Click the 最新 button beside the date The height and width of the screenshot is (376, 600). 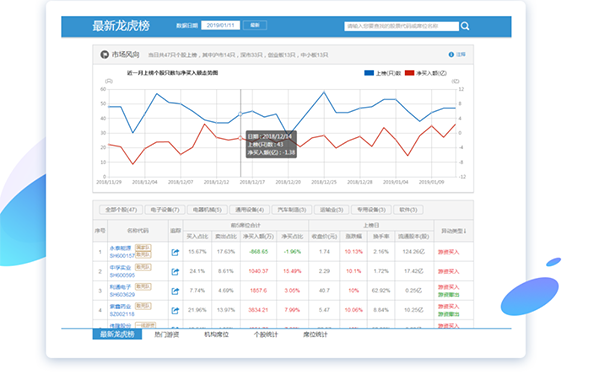(255, 25)
